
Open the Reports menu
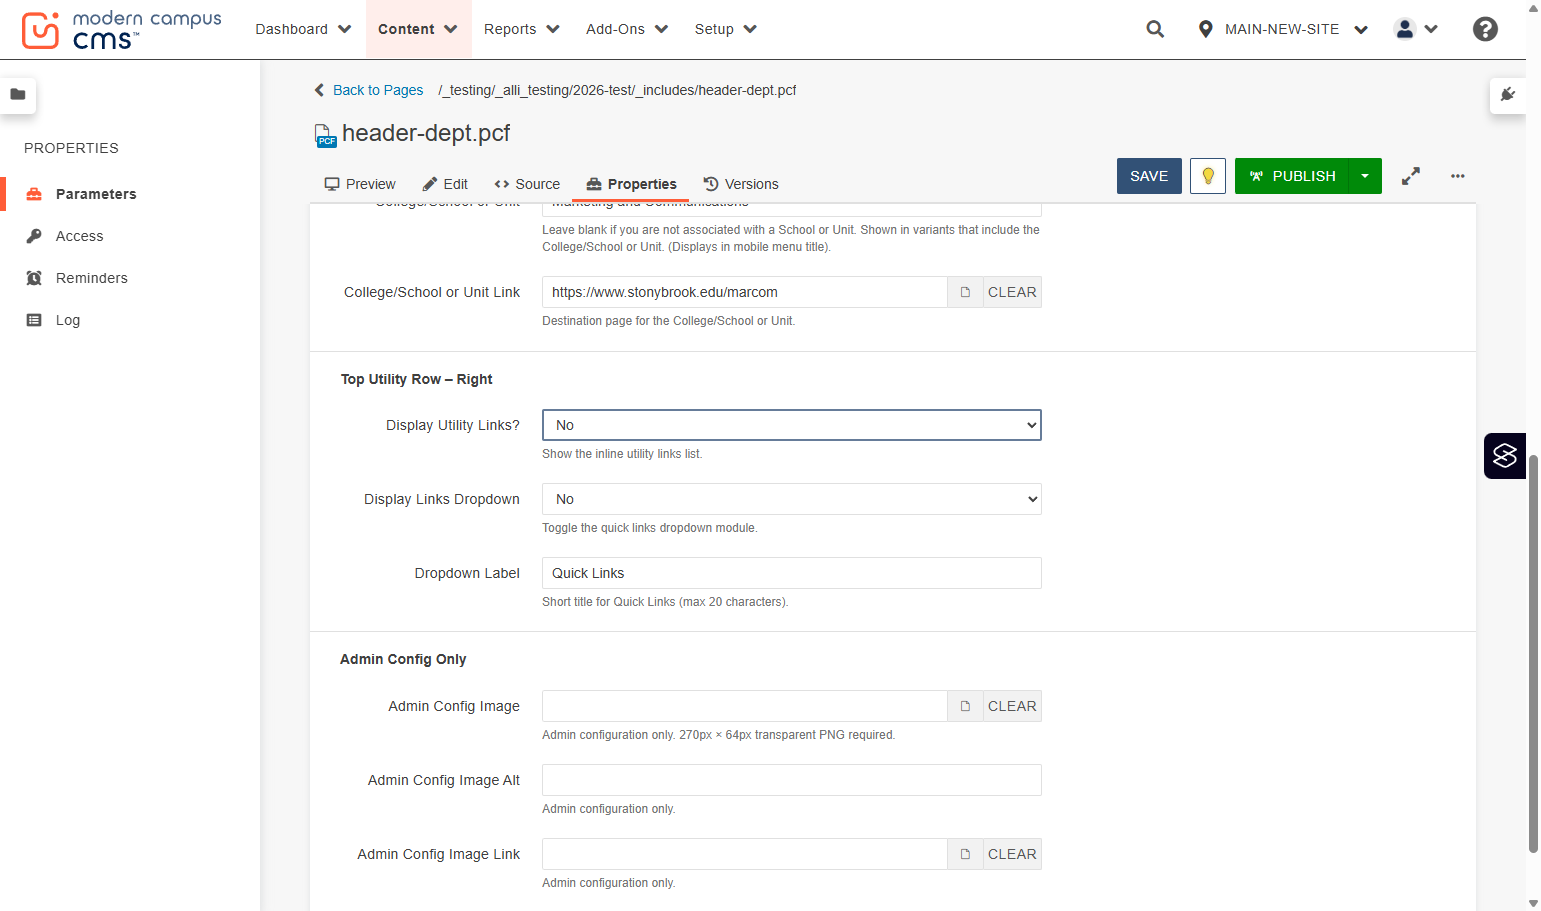522,29
